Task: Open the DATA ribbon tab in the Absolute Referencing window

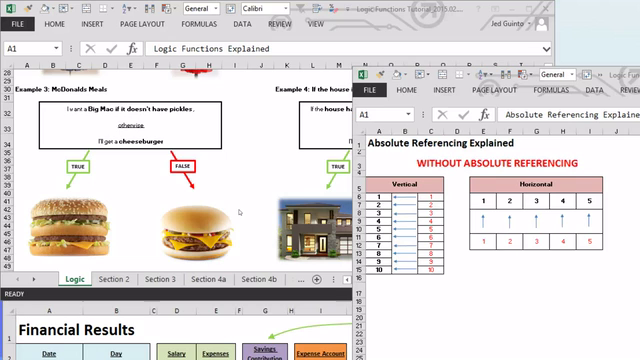Action: [x=594, y=90]
